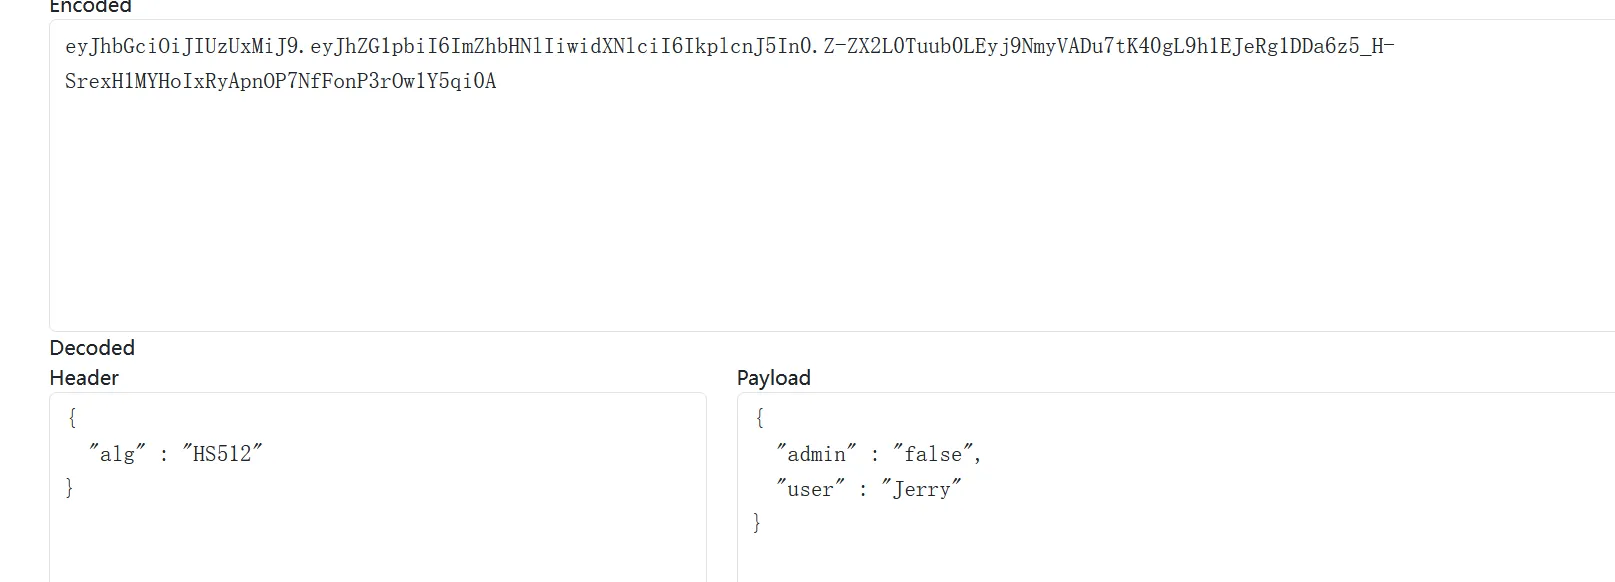Click the "Decoded" section label
The image size is (1615, 582).
[92, 348]
